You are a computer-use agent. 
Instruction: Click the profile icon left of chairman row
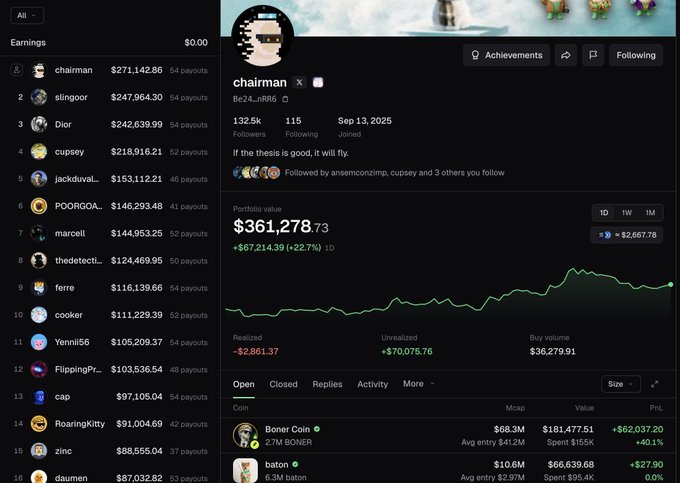click(16, 70)
